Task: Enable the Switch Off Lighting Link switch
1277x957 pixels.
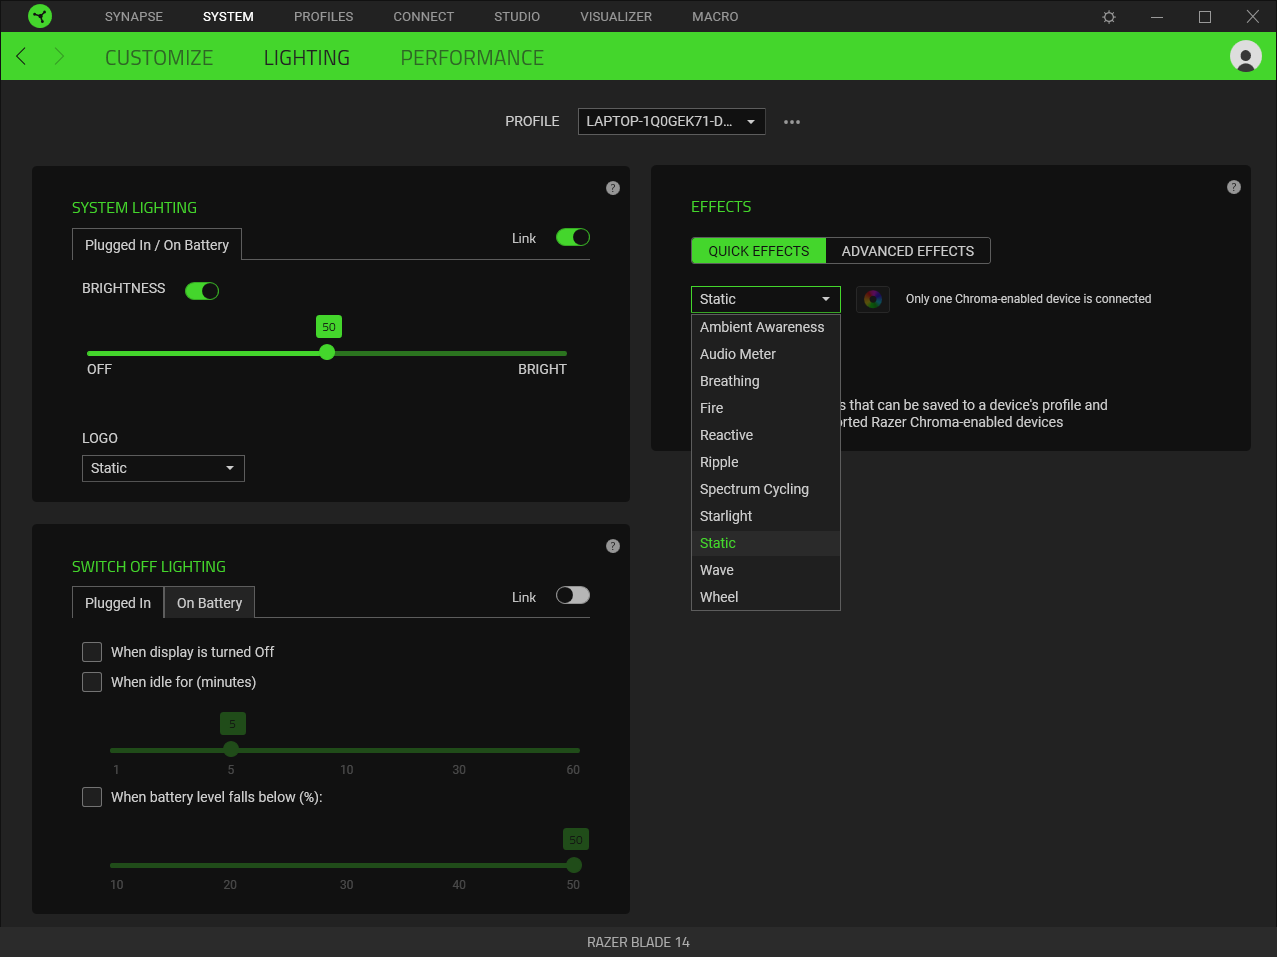Action: coord(573,595)
